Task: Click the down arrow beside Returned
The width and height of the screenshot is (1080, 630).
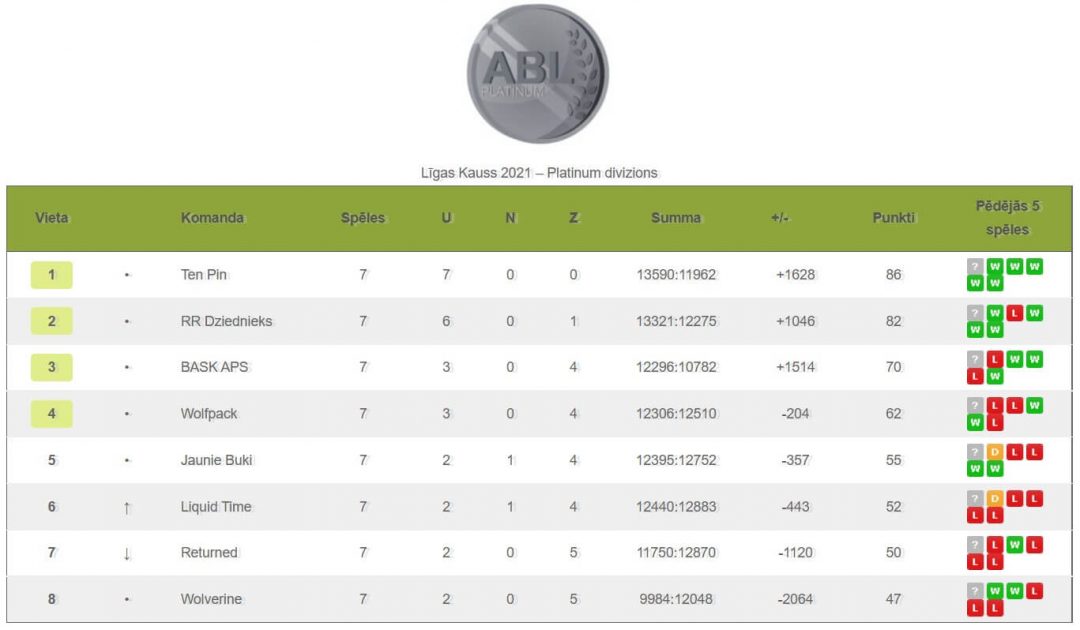Action: coord(127,554)
